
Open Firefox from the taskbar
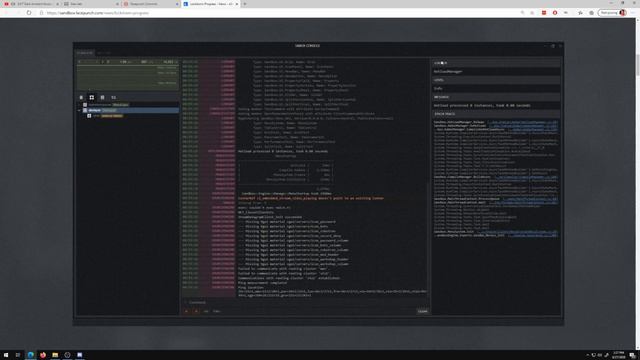pyautogui.click(x=43, y=355)
